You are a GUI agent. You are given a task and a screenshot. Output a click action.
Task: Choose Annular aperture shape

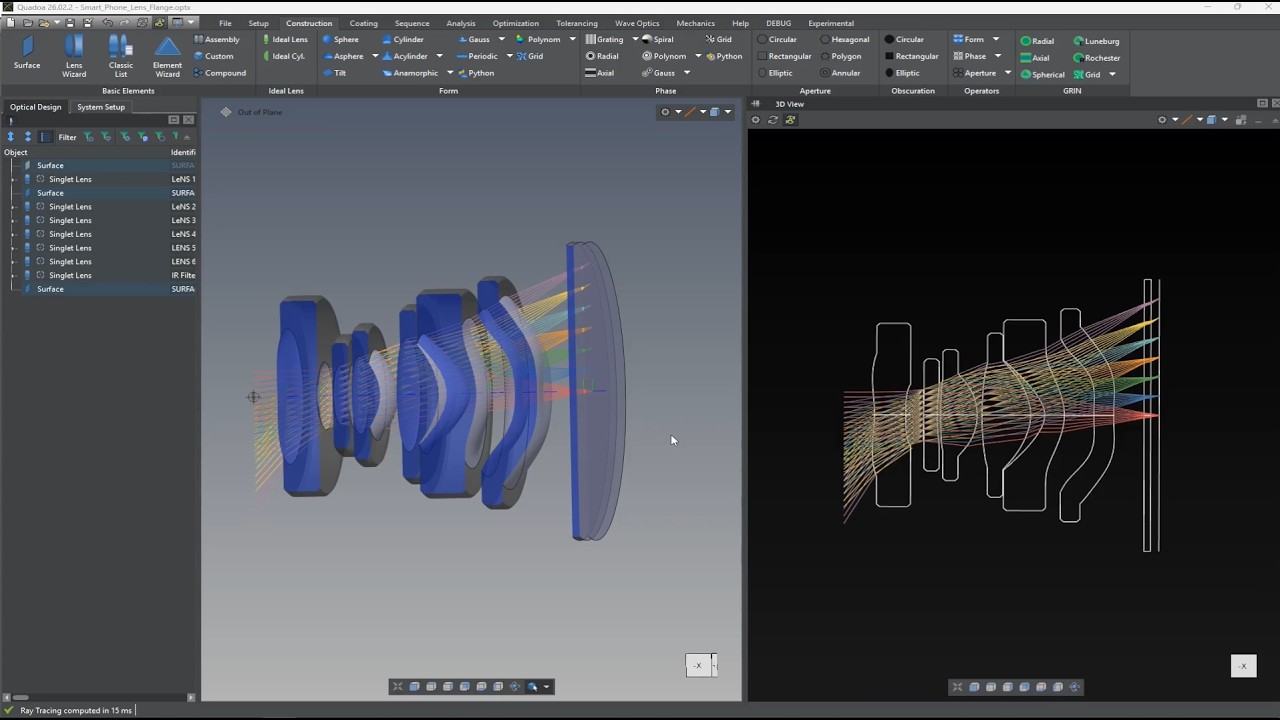(x=840, y=73)
